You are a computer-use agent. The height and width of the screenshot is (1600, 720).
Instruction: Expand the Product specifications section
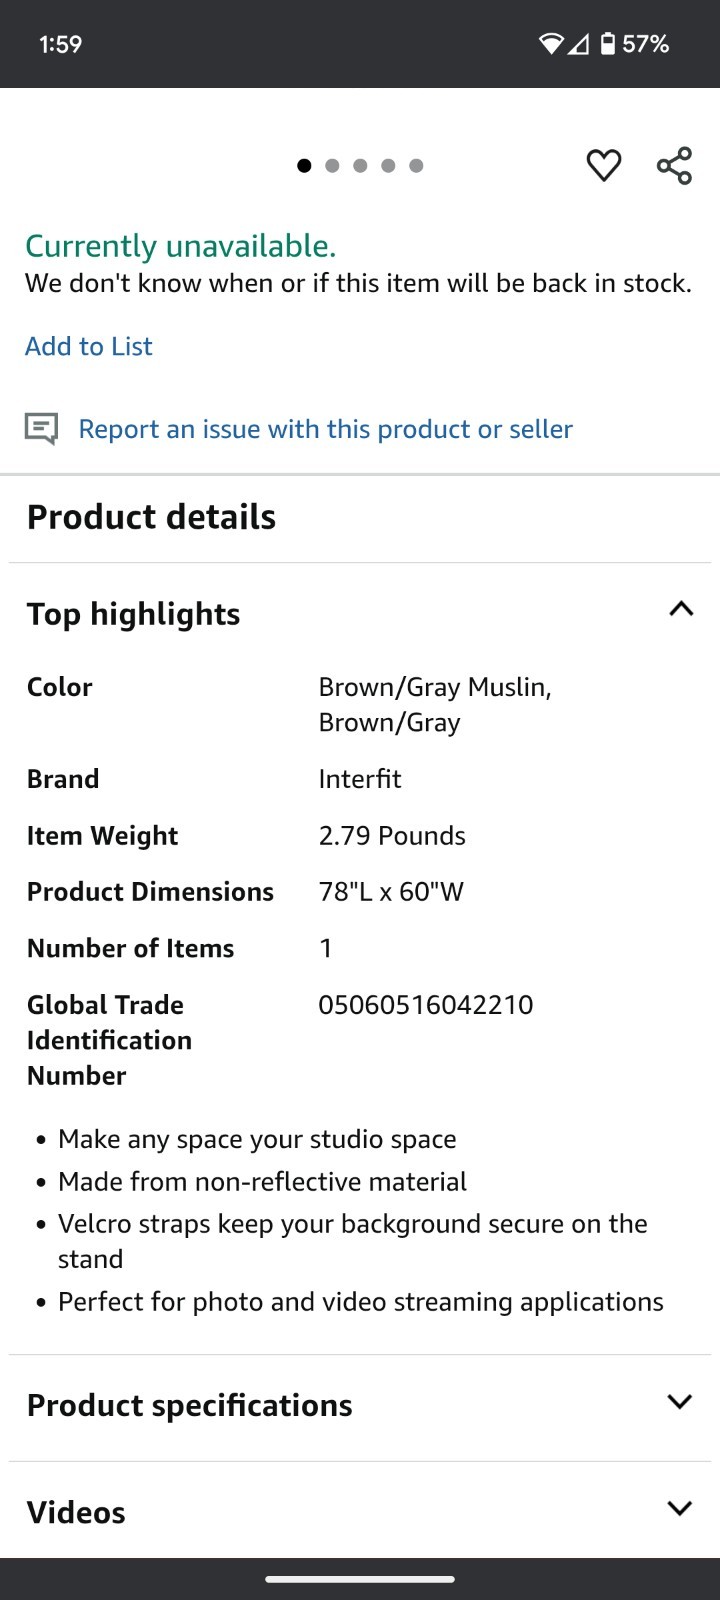click(x=360, y=1405)
